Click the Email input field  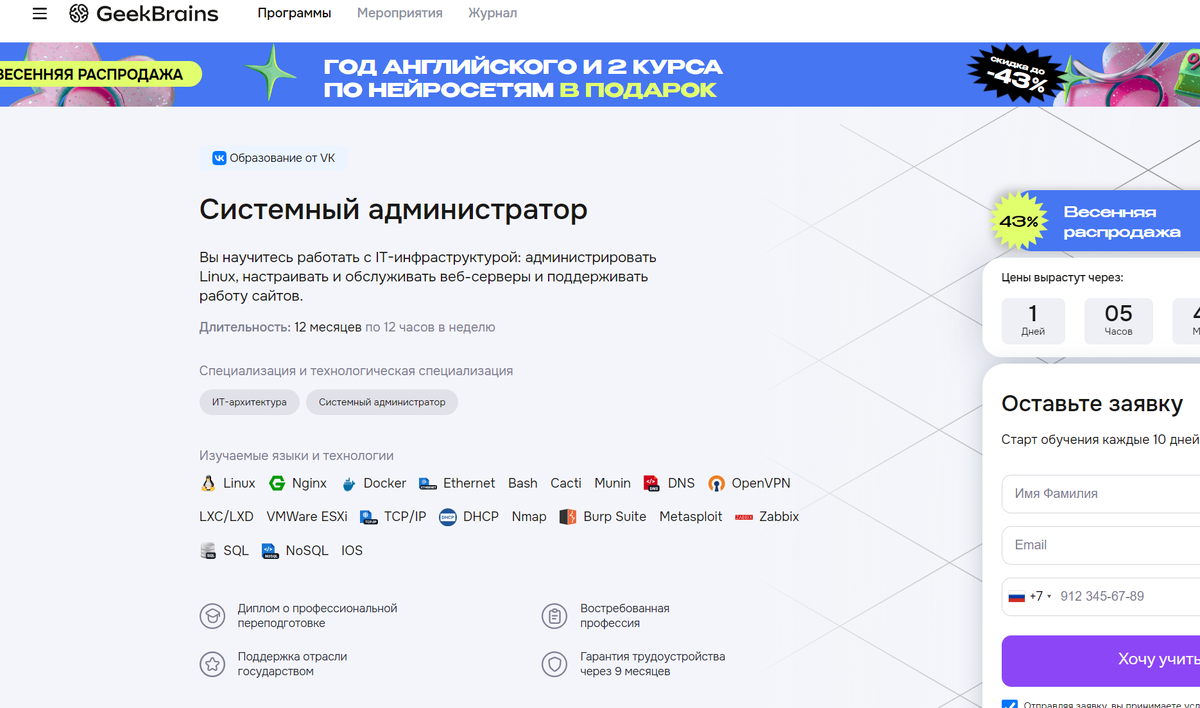coord(1101,545)
